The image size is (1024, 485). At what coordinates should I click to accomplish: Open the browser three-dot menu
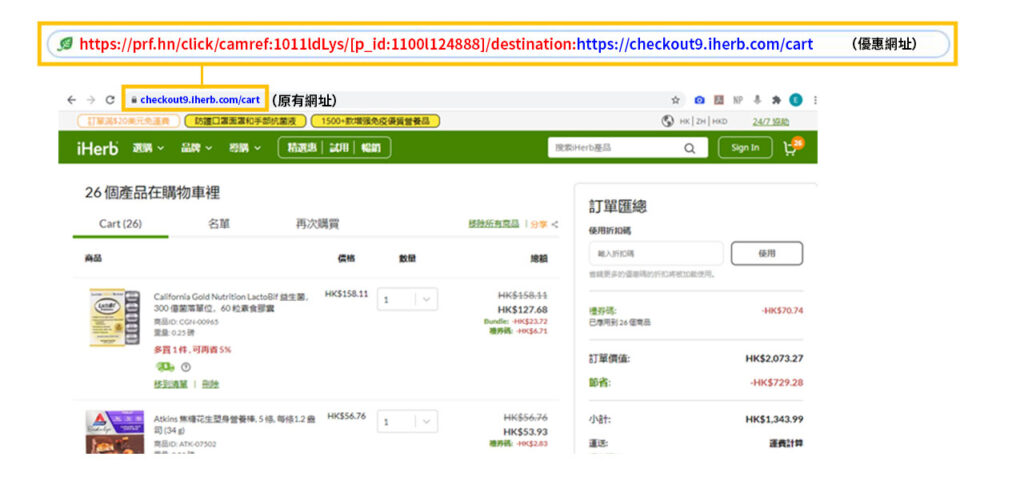[x=814, y=100]
